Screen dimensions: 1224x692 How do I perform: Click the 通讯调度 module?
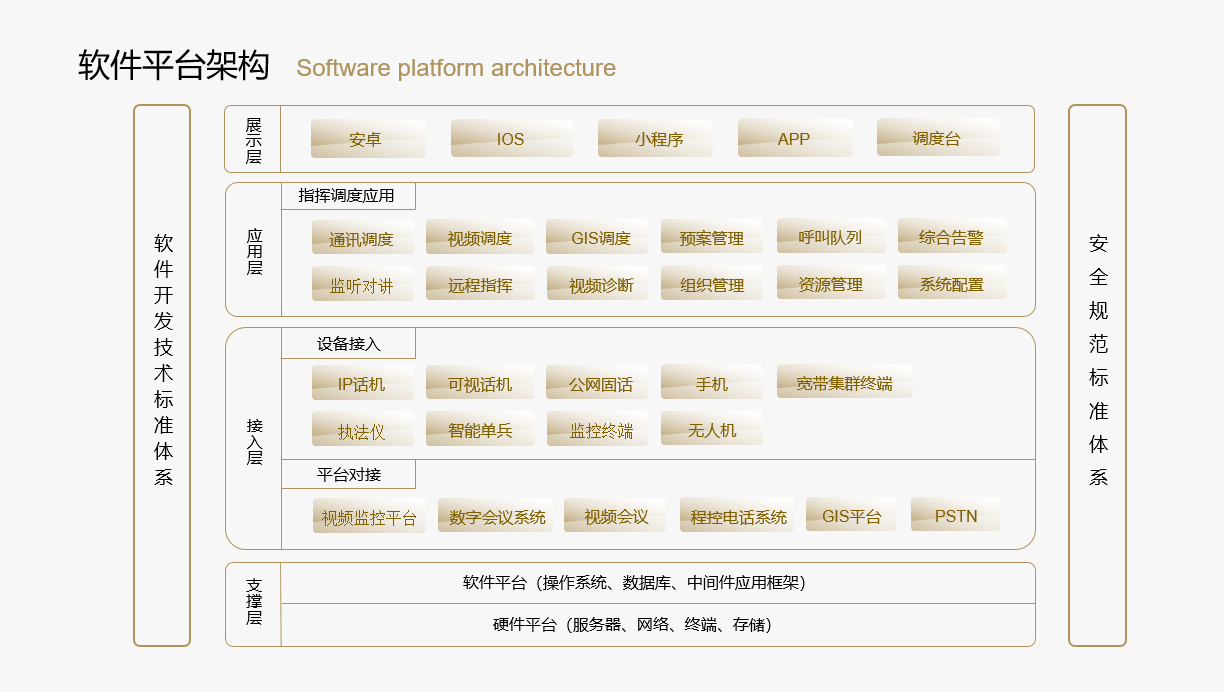pos(362,238)
